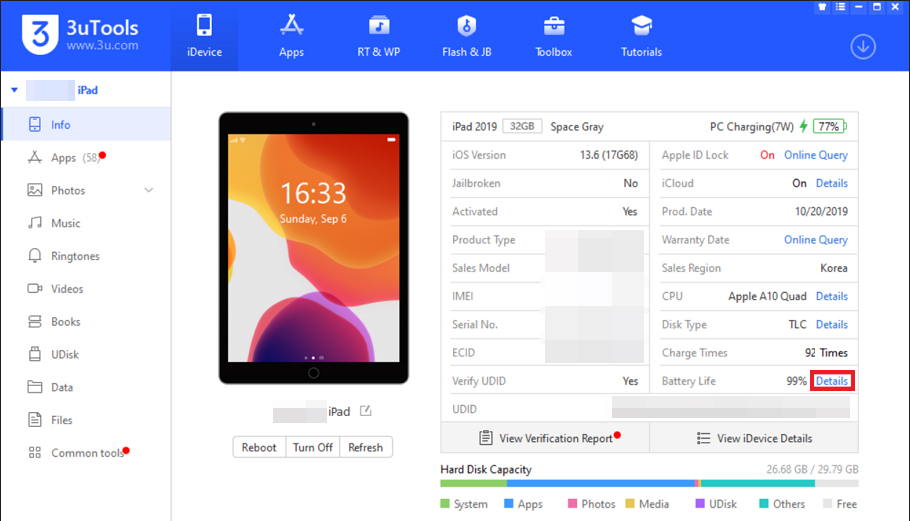Open Ringtones in the sidebar
Image resolution: width=910 pixels, height=521 pixels.
point(86,256)
